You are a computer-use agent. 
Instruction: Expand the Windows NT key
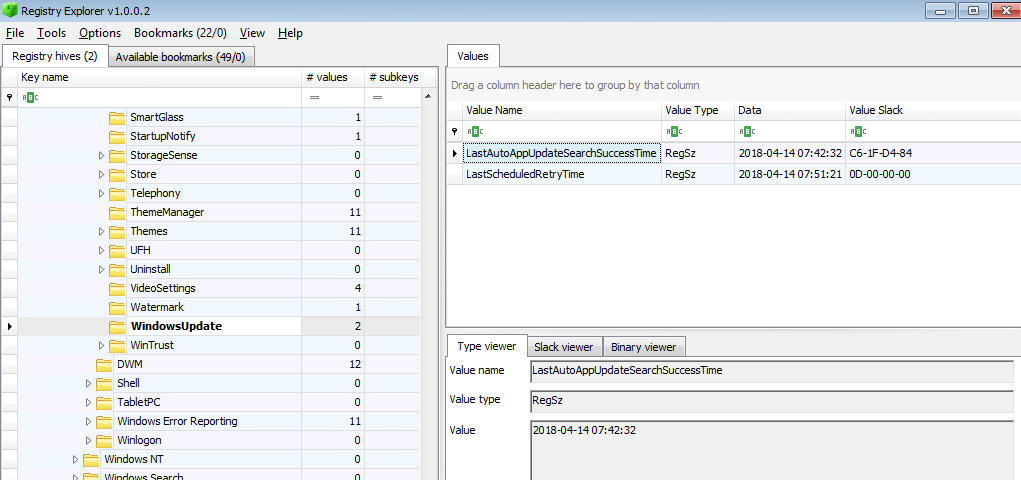(x=75, y=459)
